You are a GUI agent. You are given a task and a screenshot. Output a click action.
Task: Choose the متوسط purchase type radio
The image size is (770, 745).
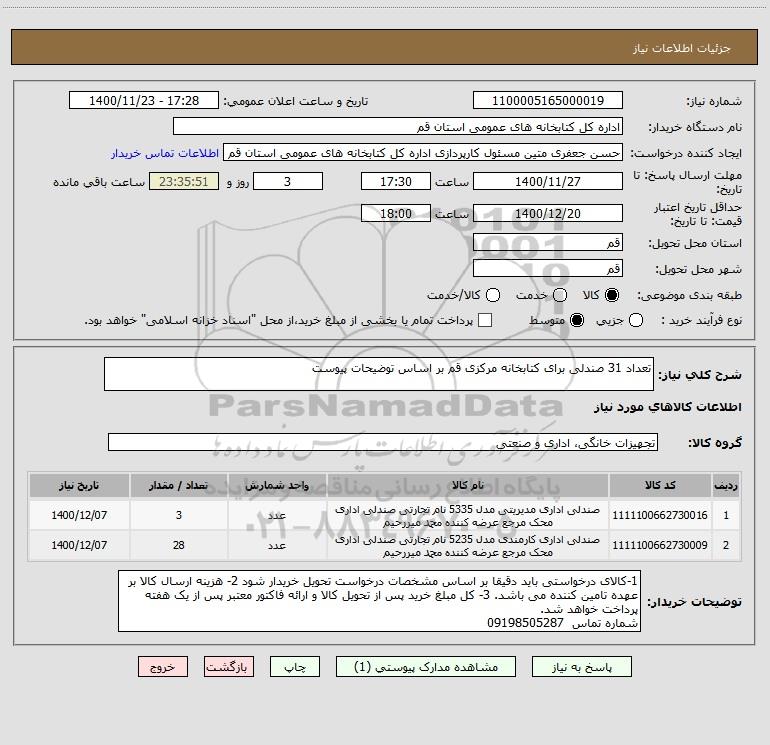pyautogui.click(x=577, y=320)
